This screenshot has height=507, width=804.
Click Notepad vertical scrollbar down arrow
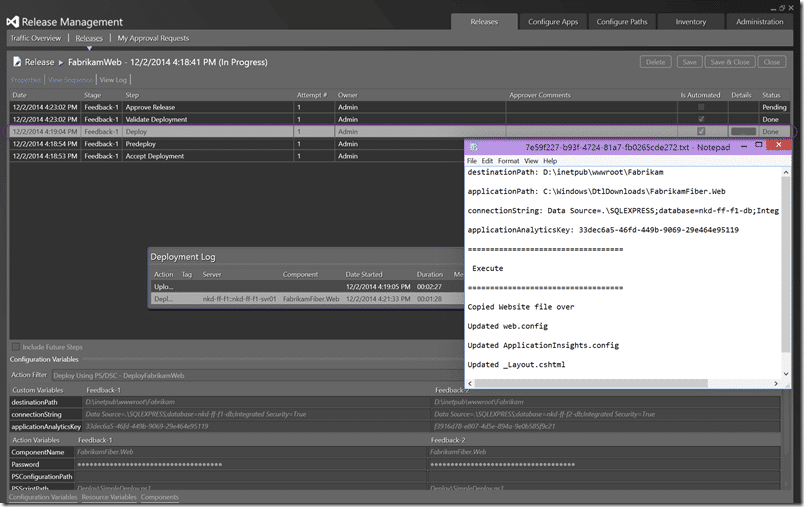[x=786, y=374]
